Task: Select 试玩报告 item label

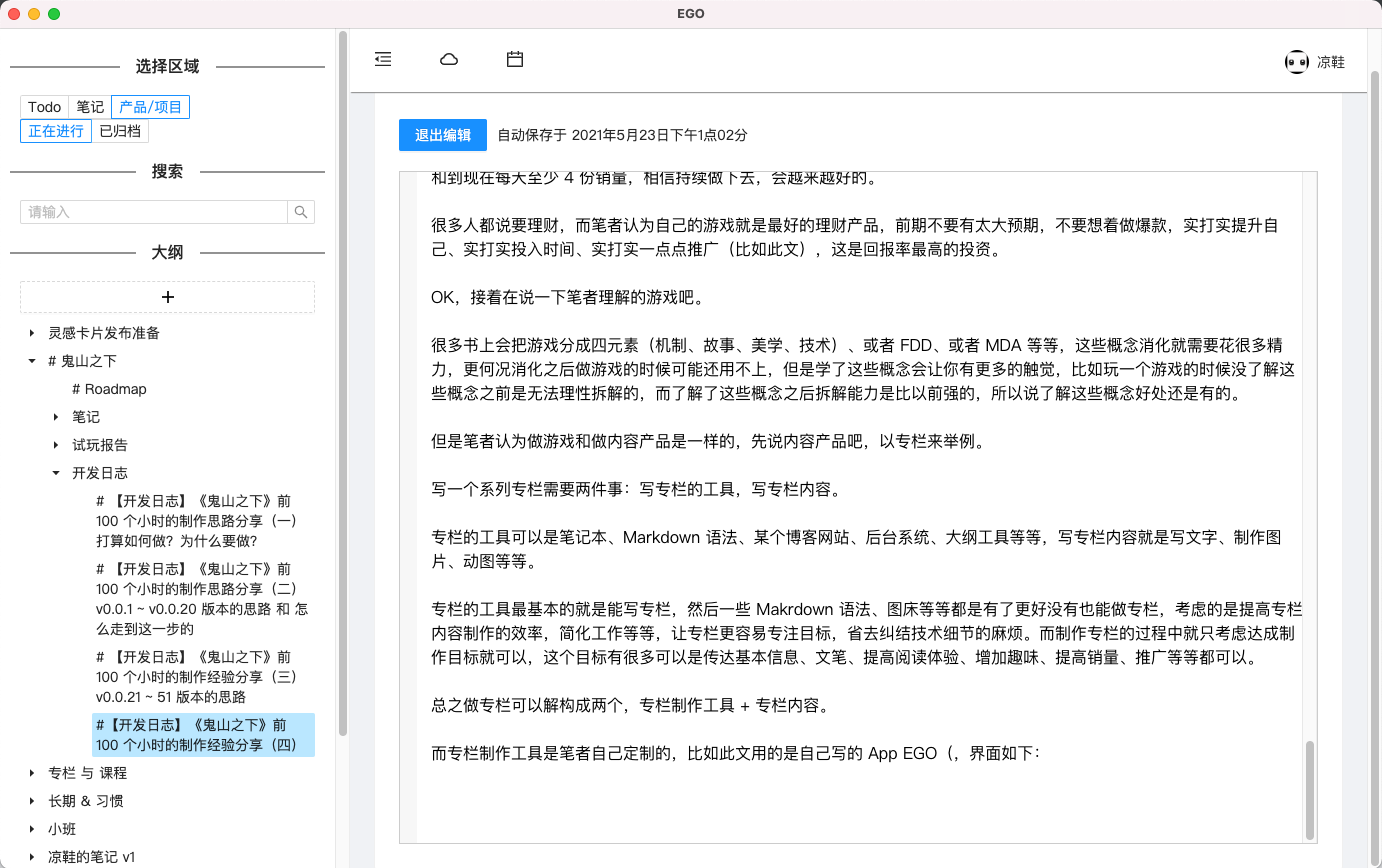Action: tap(100, 445)
